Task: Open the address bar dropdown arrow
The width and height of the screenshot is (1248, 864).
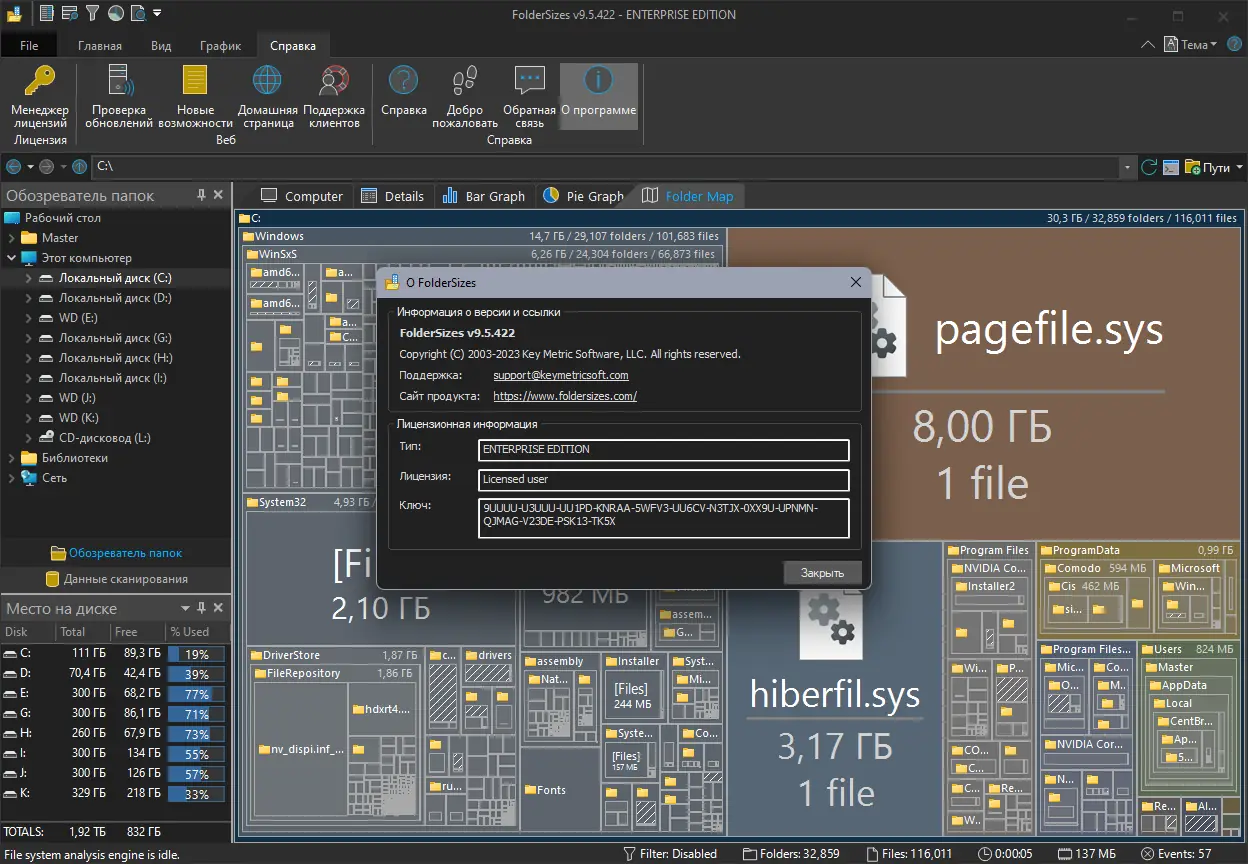Action: [1128, 167]
